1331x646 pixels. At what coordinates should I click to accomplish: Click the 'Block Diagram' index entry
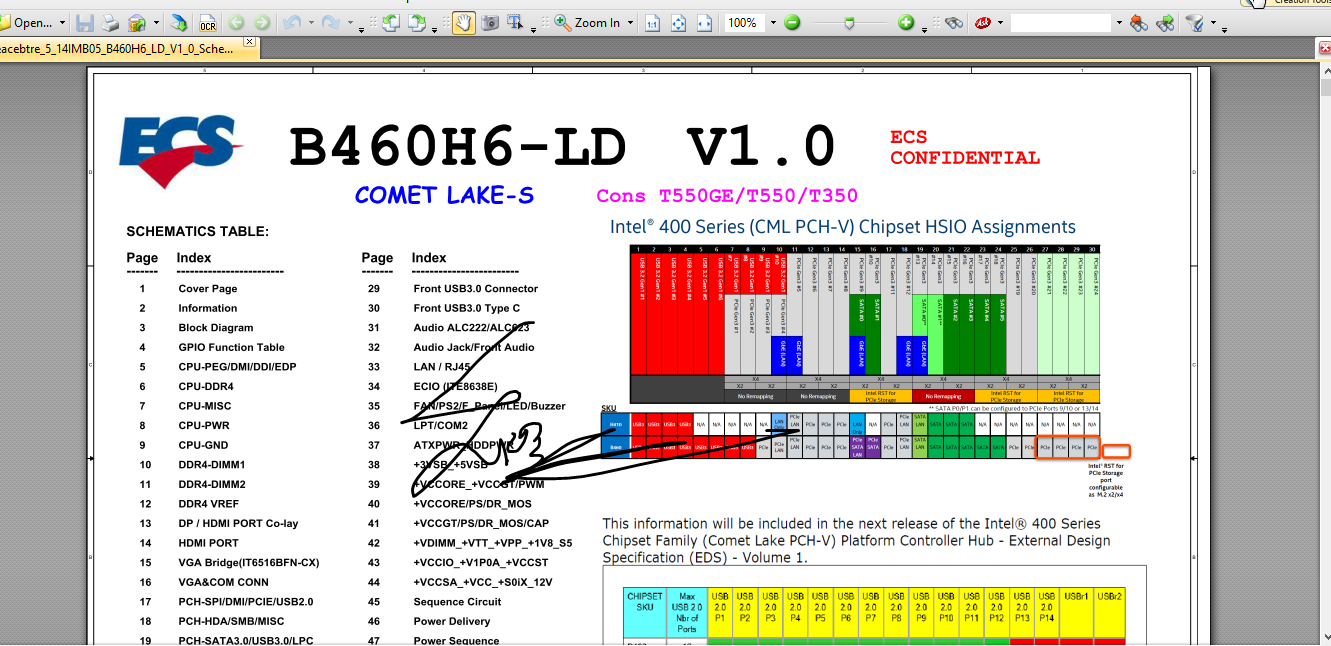coord(216,328)
